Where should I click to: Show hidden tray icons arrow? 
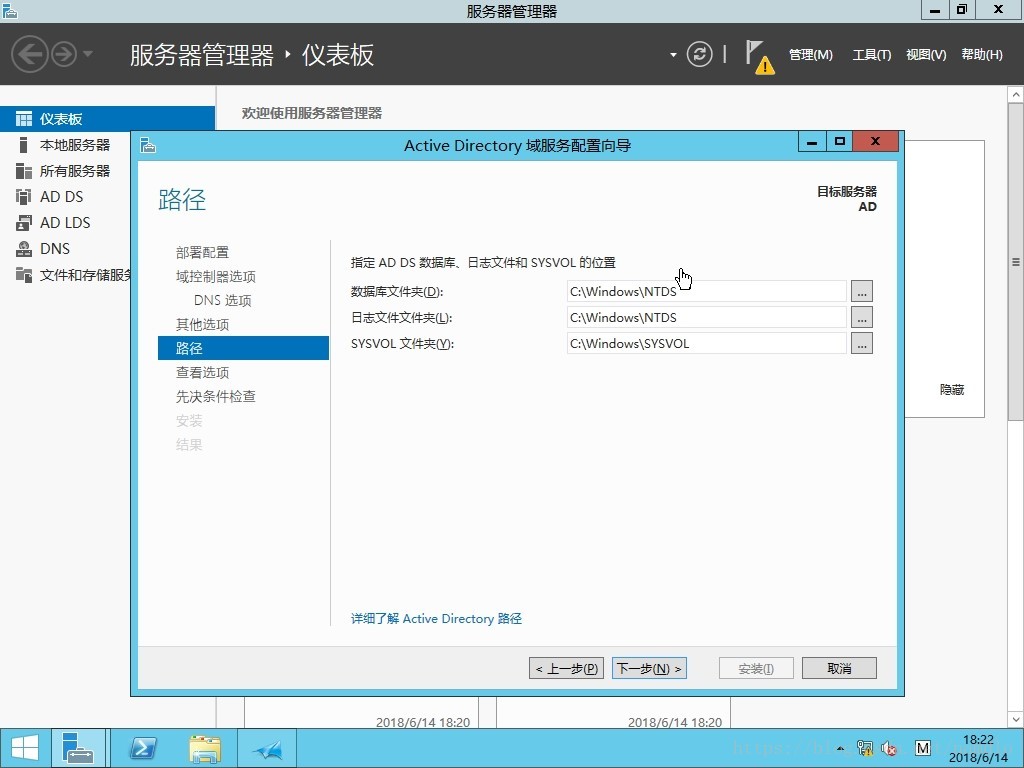[x=840, y=748]
